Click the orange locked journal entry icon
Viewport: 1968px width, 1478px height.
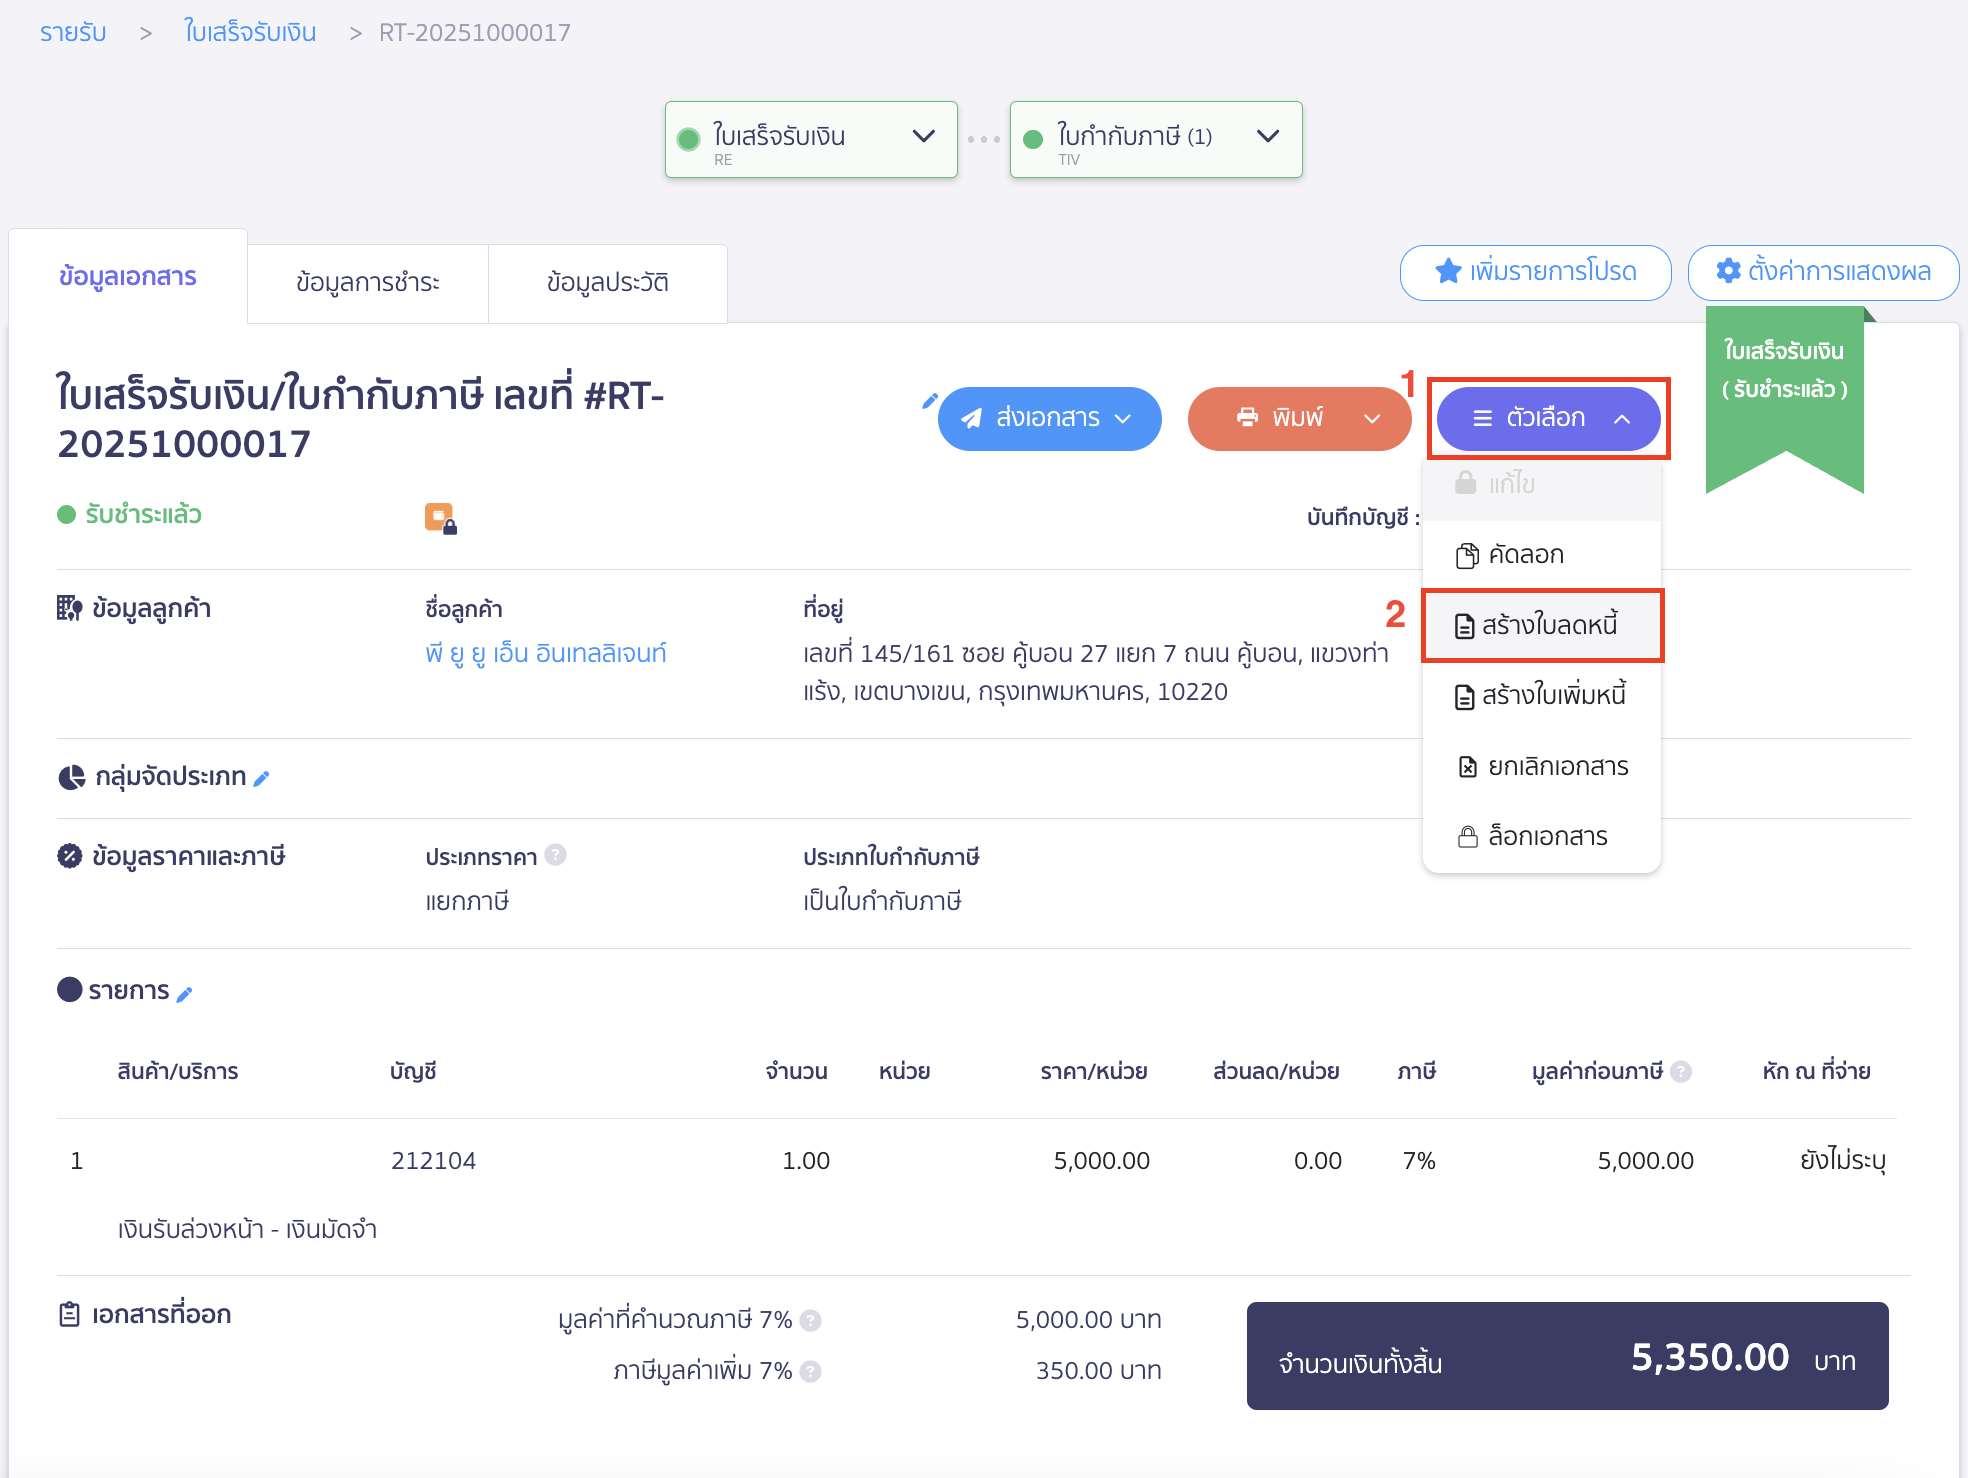(440, 518)
